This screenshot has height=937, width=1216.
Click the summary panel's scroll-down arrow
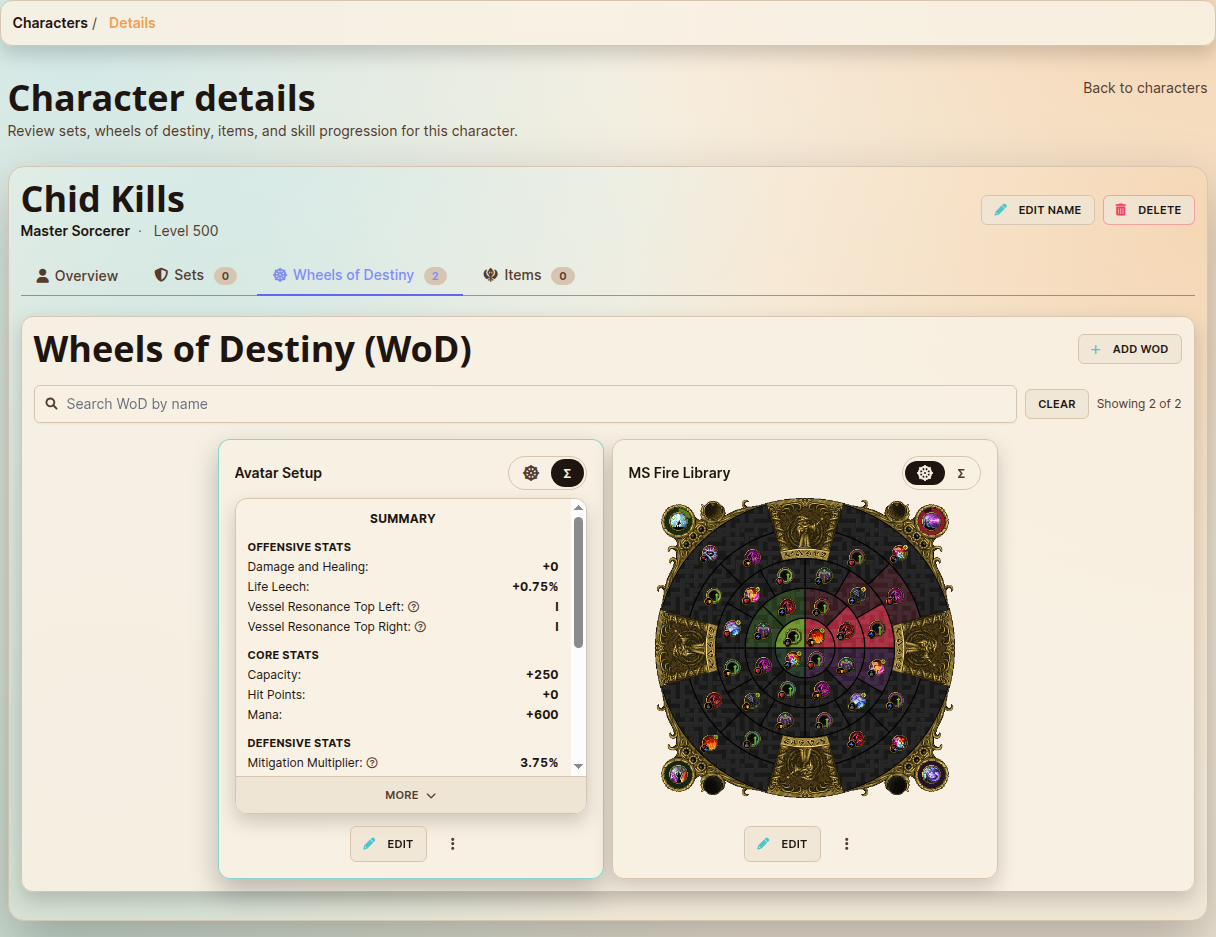point(578,766)
